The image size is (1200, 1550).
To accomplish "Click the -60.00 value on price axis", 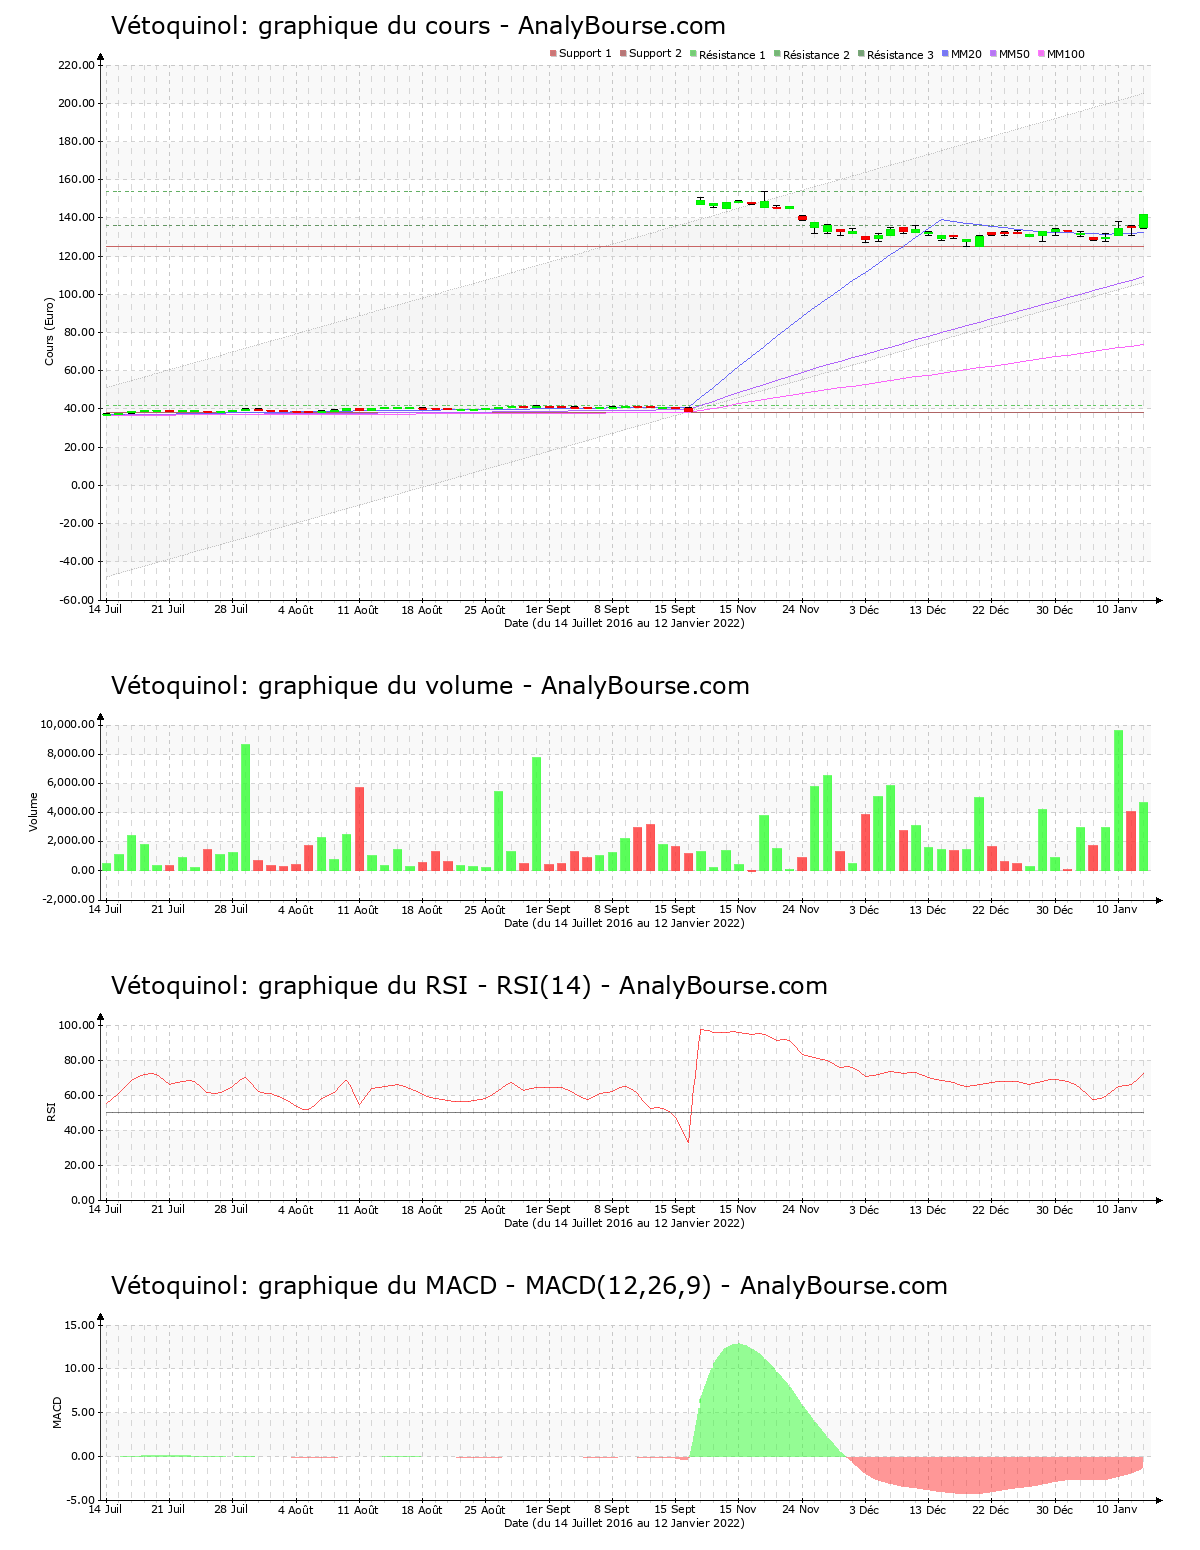I will tap(76, 600).
